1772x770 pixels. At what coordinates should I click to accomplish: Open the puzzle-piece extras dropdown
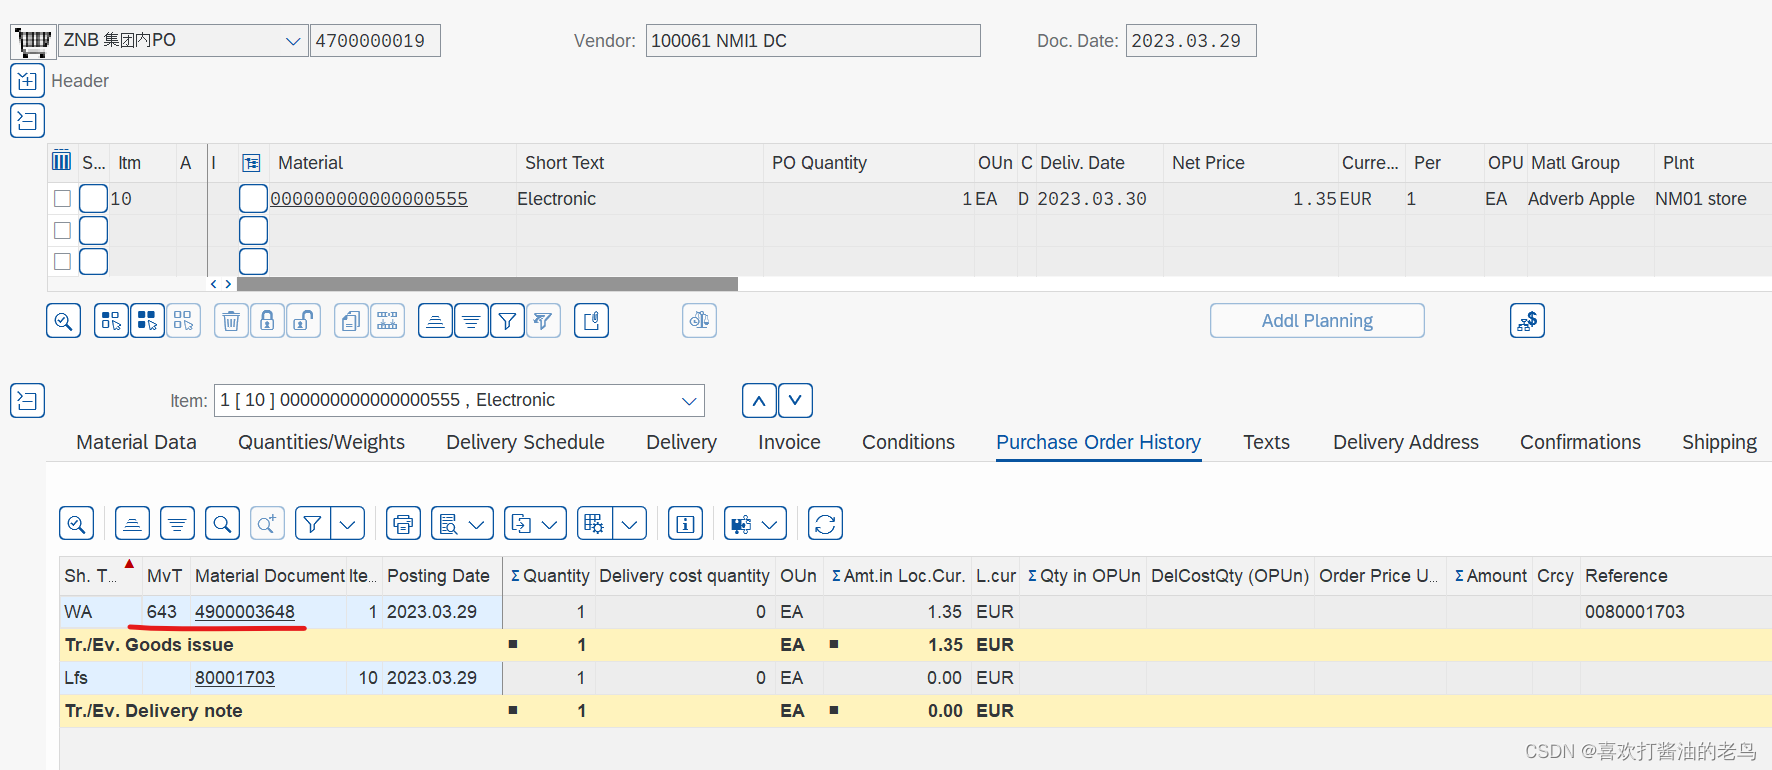755,524
